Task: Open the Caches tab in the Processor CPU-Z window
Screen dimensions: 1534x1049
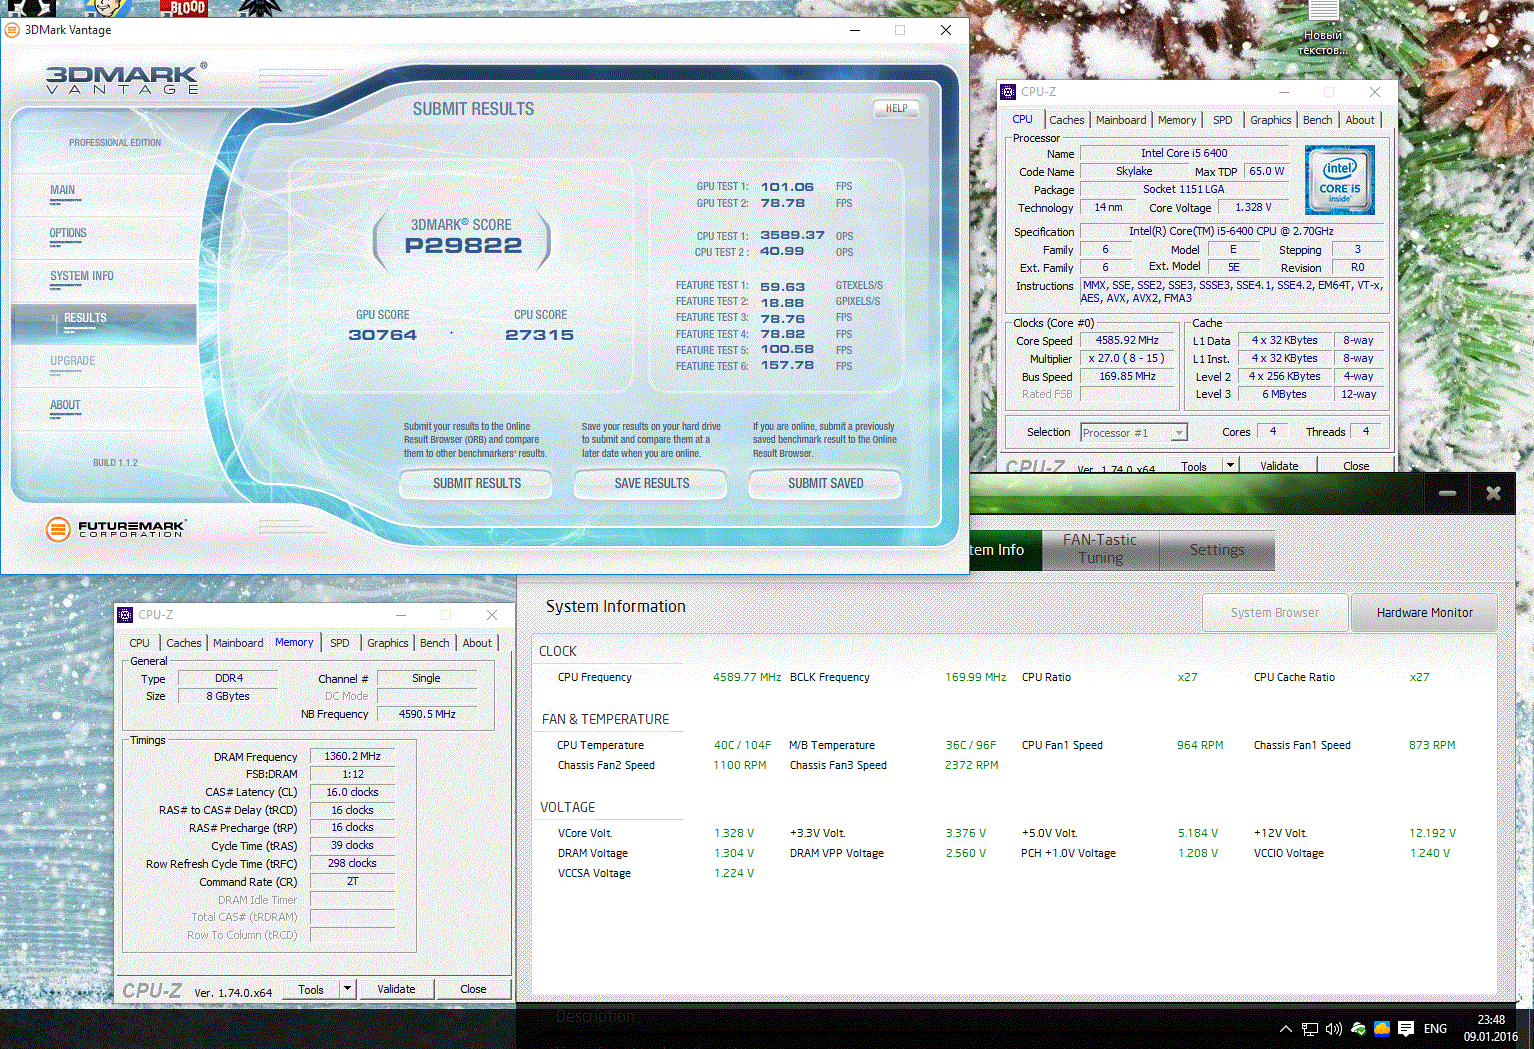Action: (x=1067, y=120)
